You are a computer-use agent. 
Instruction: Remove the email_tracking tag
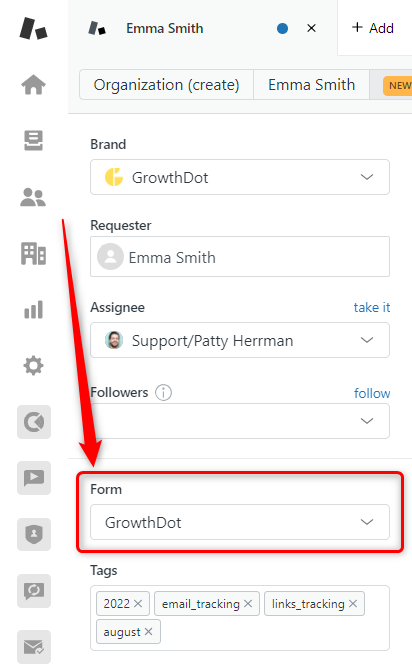pyautogui.click(x=248, y=604)
